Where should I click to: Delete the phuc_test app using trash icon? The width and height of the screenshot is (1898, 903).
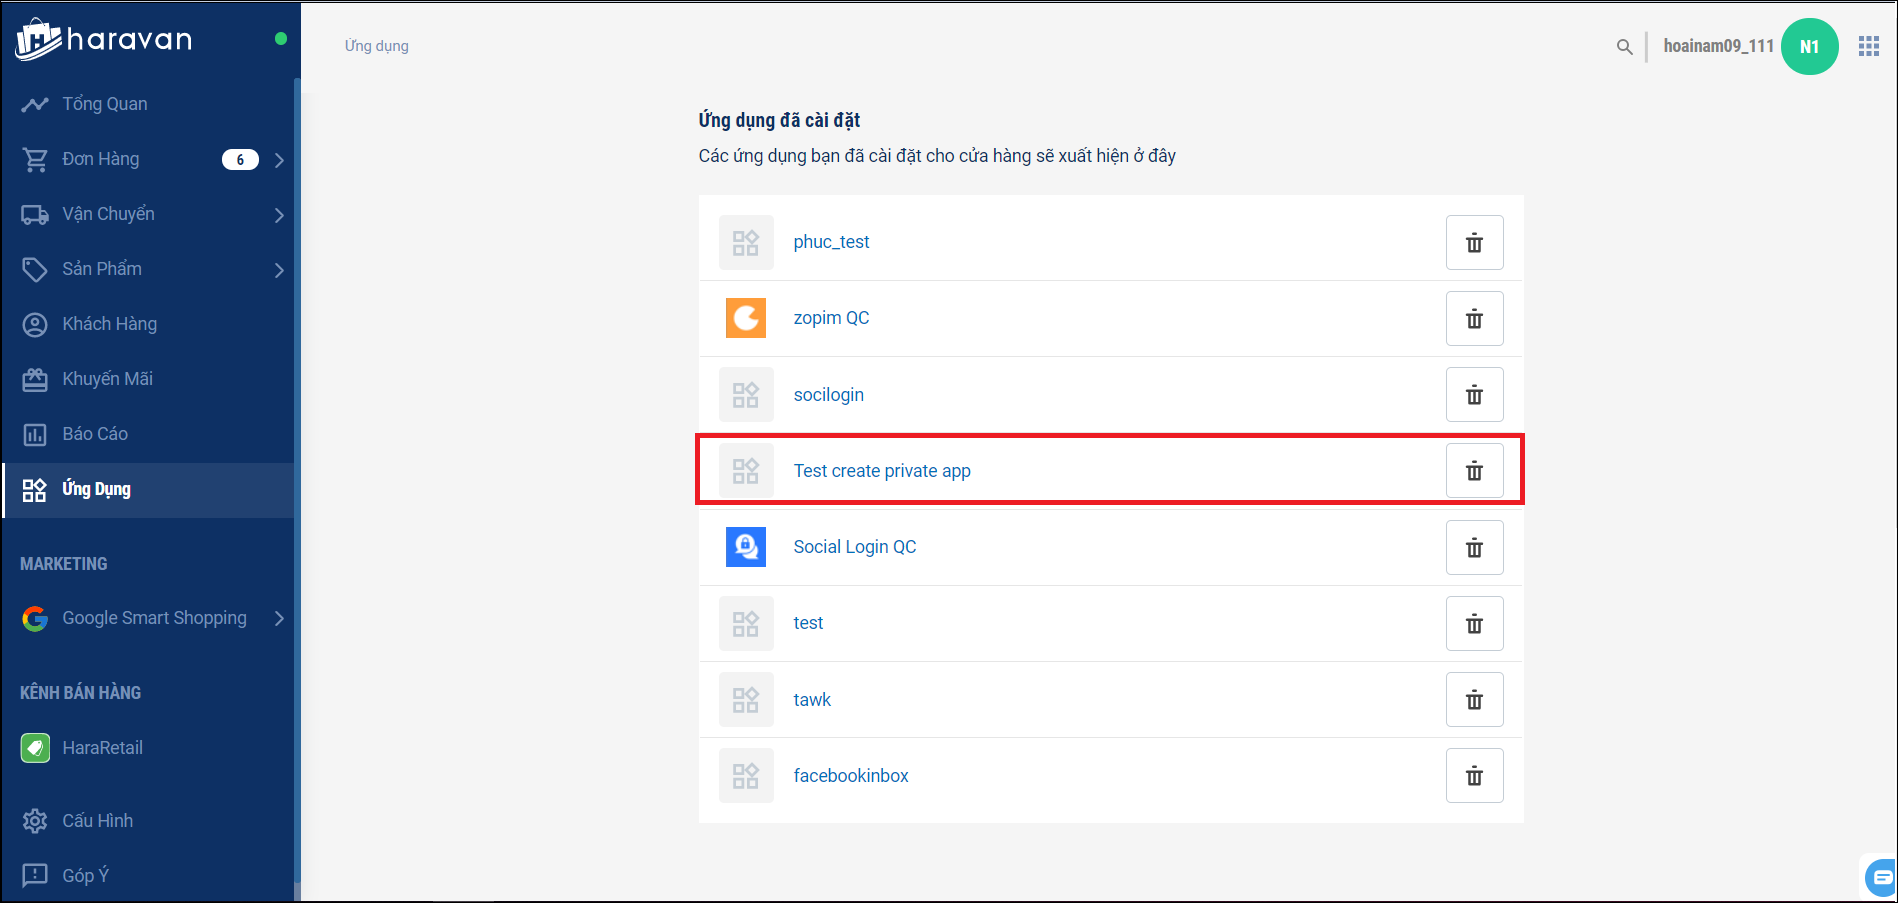pos(1474,243)
